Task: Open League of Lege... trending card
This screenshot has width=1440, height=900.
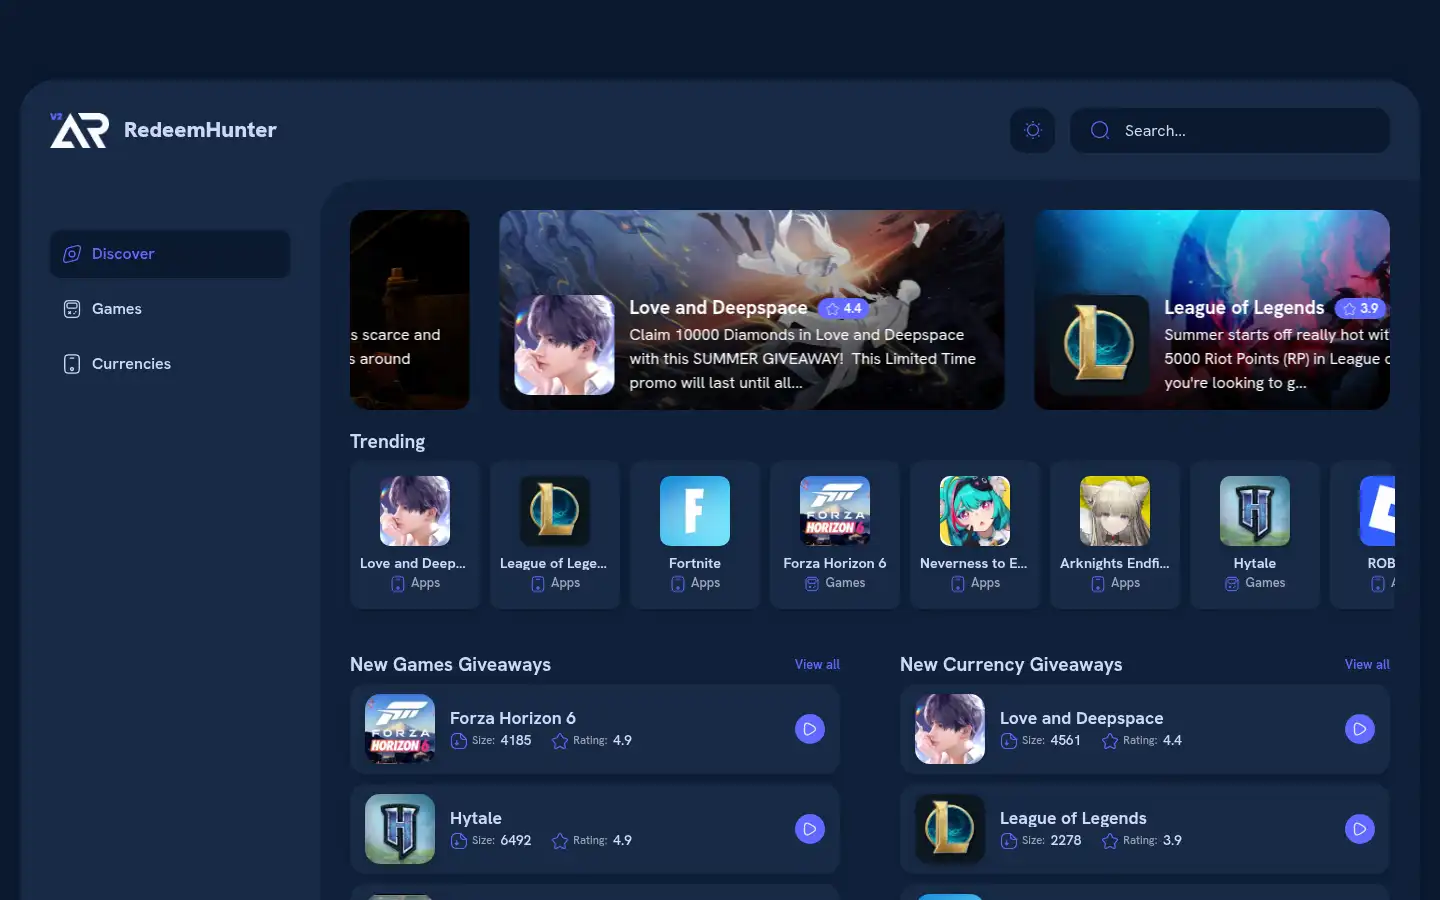Action: [x=555, y=535]
